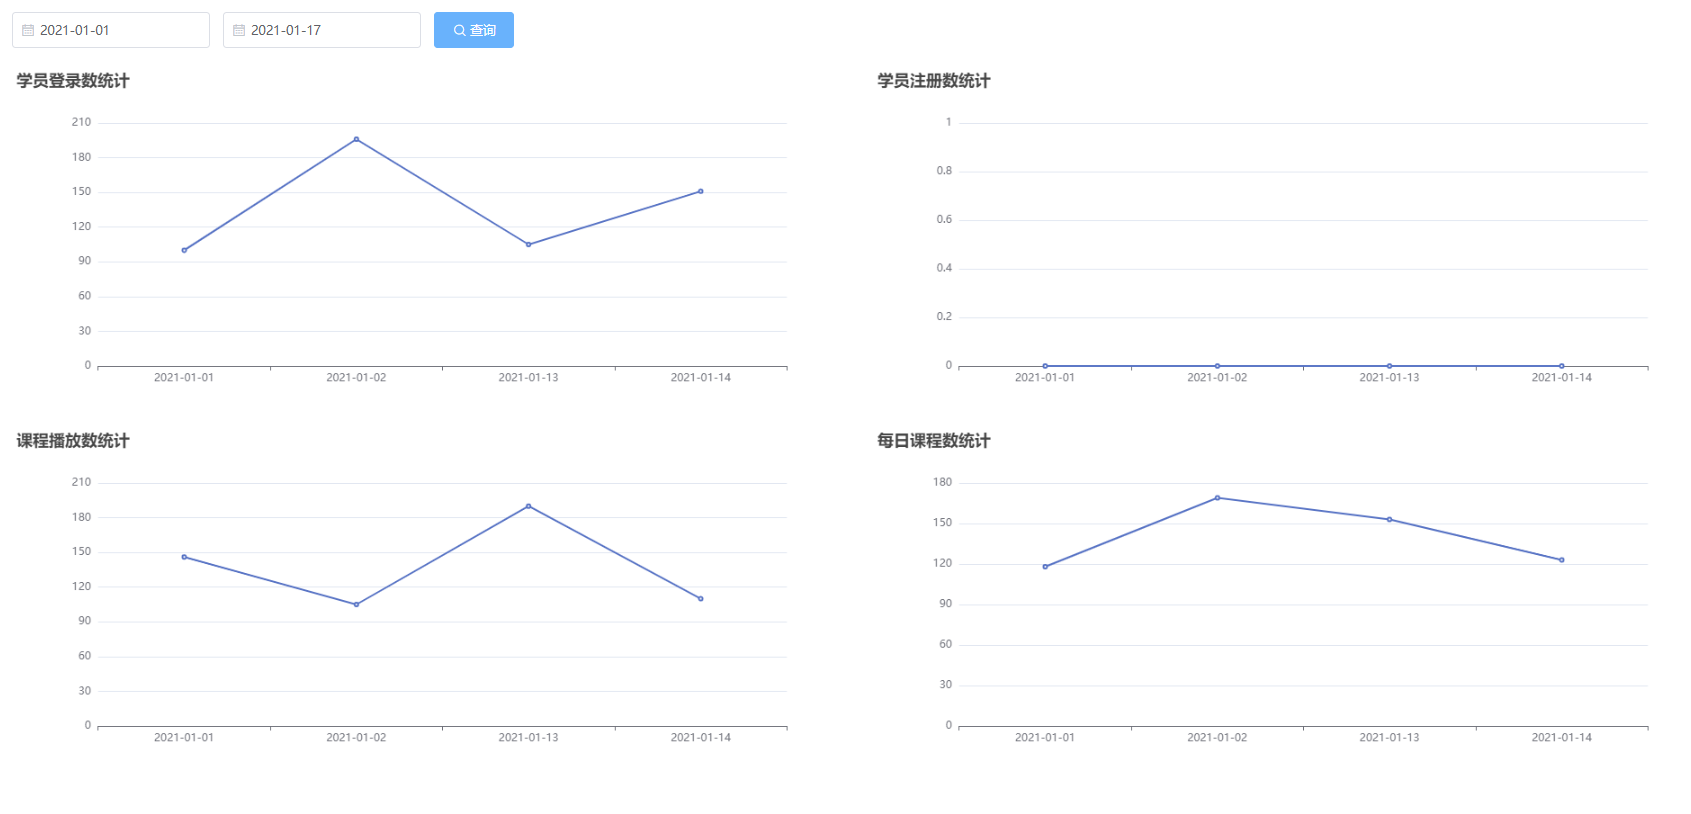Click the 课程播放数统计 chart title
Screen dimensions: 1691x814
73,441
